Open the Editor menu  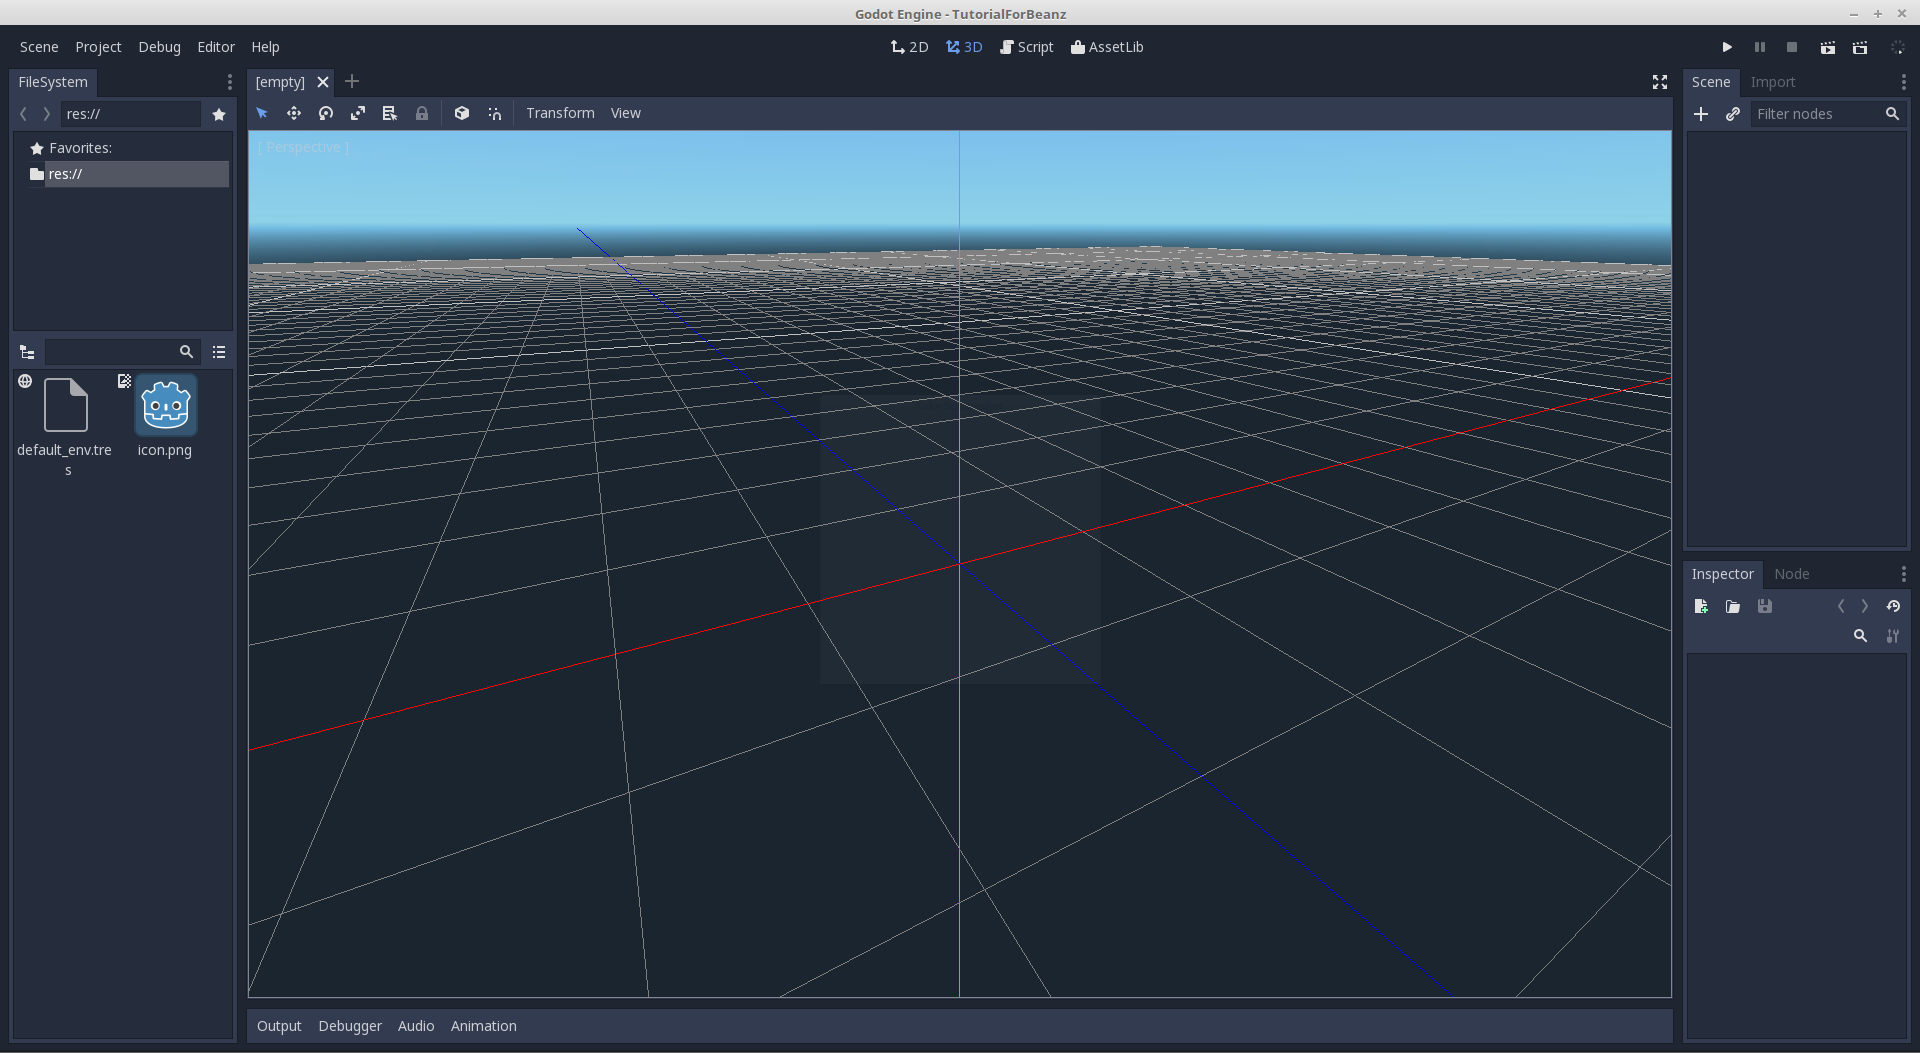(216, 47)
